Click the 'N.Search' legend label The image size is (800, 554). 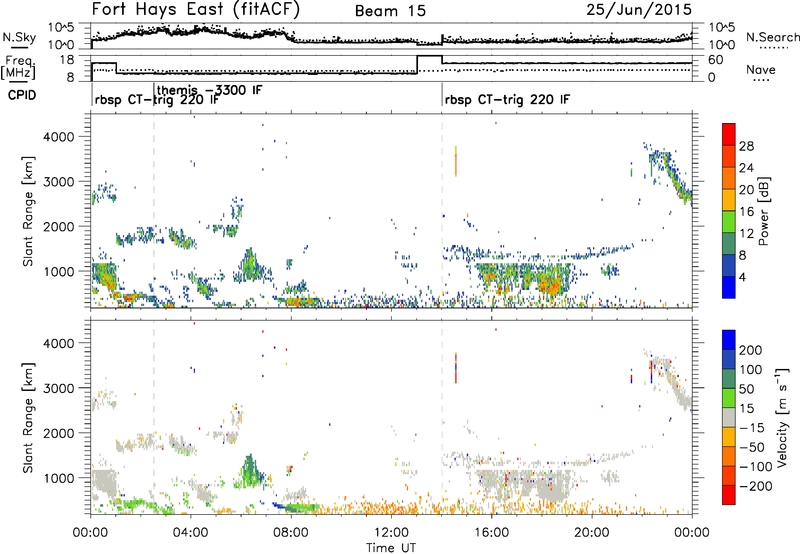pyautogui.click(x=772, y=37)
